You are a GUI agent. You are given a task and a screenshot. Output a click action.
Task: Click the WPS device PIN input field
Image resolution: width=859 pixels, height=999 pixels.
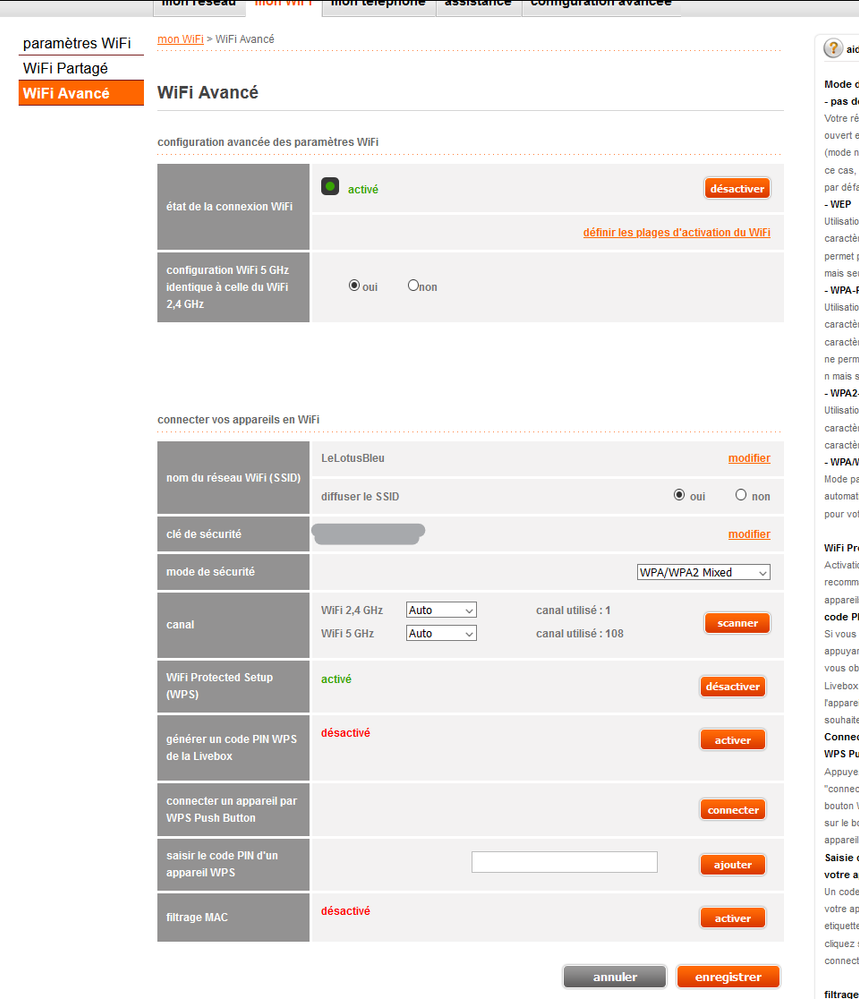tap(565, 862)
